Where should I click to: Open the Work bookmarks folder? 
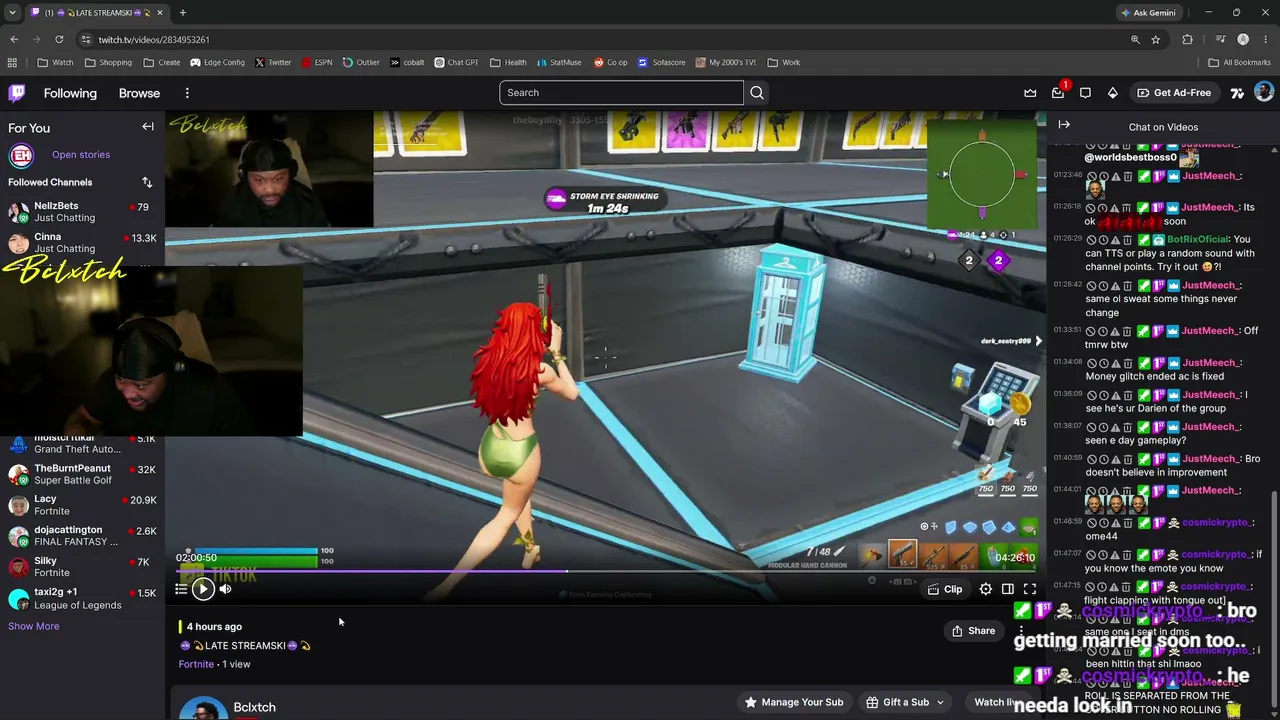[784, 62]
